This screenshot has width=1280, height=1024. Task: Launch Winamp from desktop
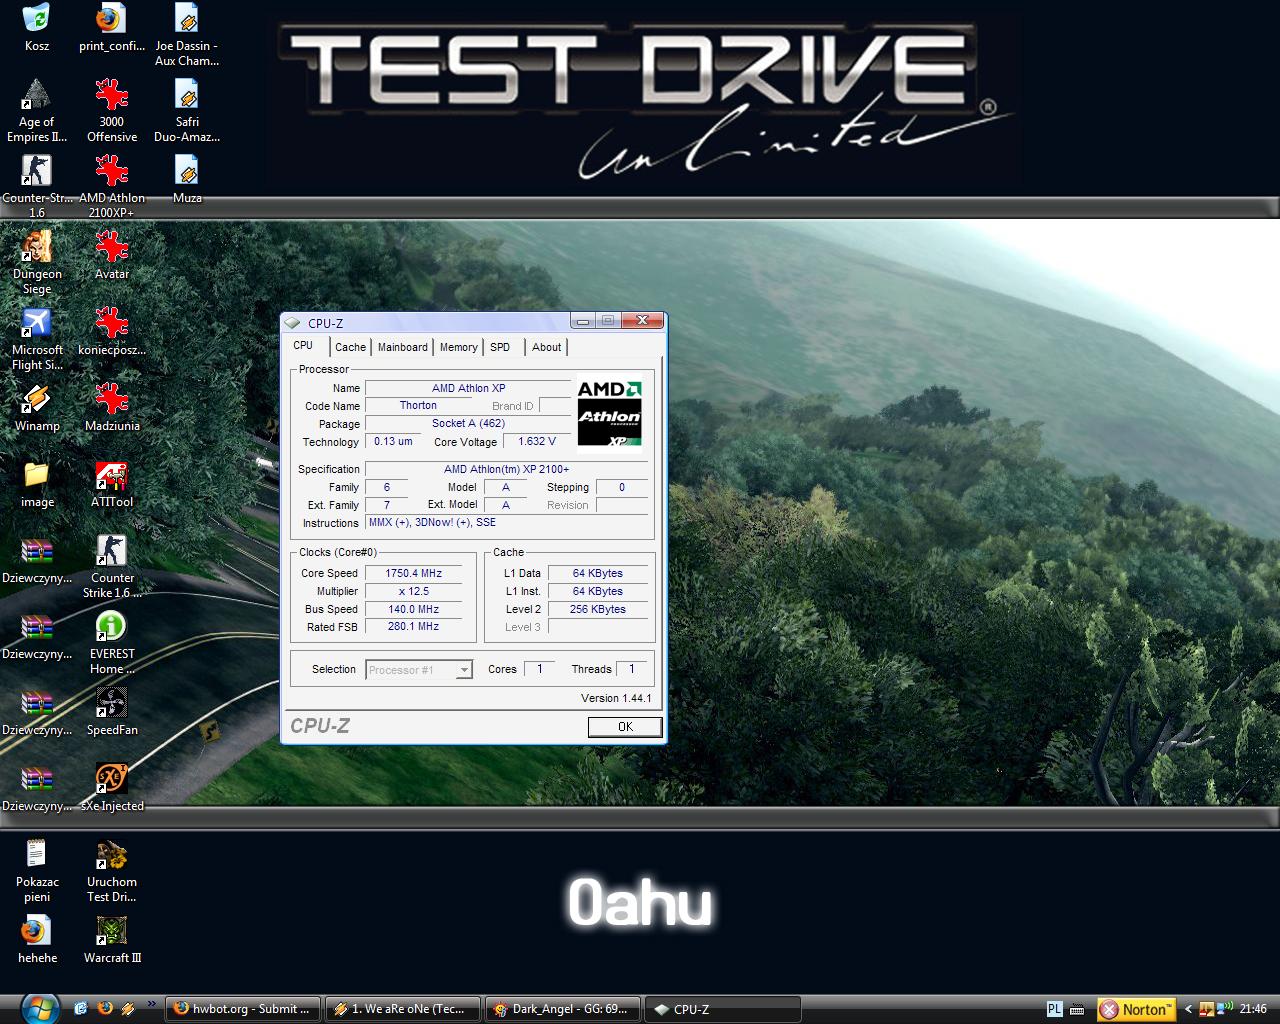(x=36, y=408)
